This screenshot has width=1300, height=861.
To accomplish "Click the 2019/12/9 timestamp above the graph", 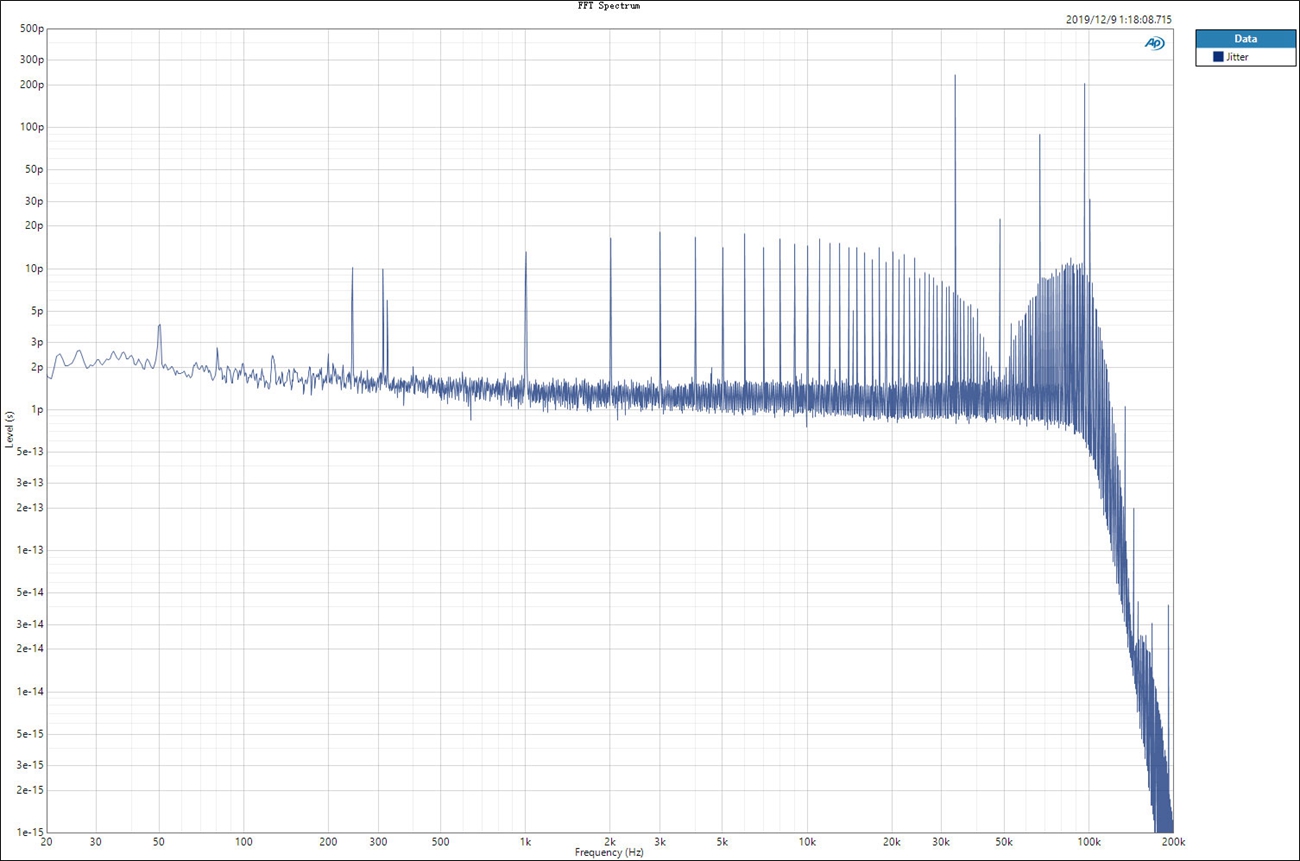I will (x=1118, y=19).
